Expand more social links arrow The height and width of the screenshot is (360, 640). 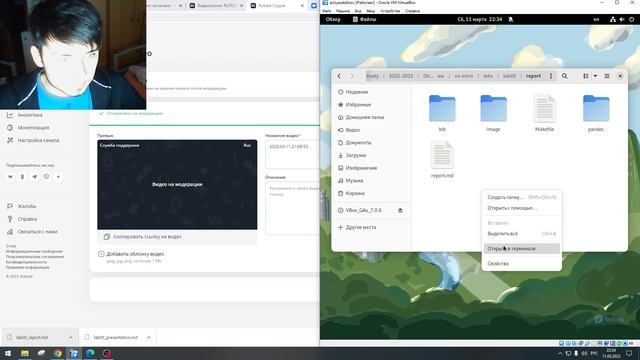click(58, 177)
